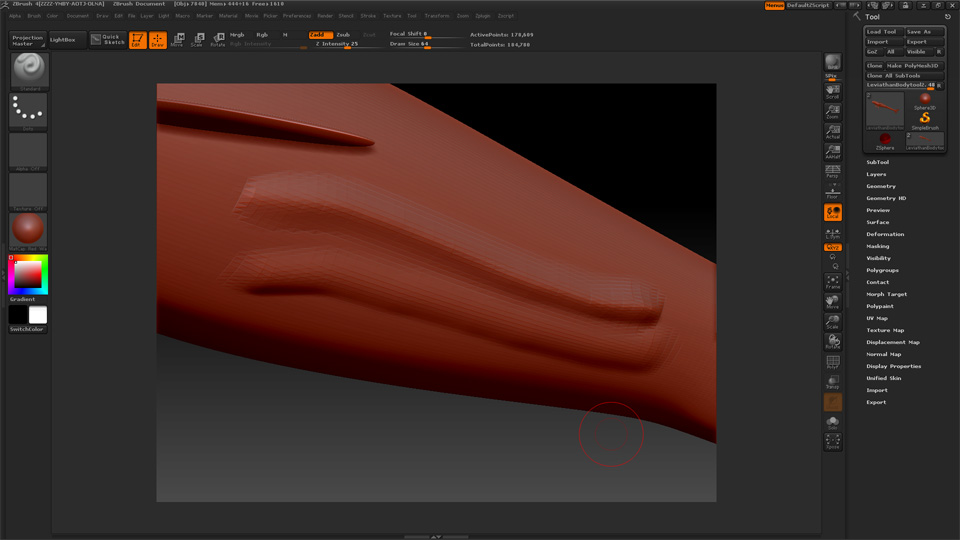Click the Rotate view icon in right shelf
Viewport: 960px width, 540px height.
(x=833, y=342)
